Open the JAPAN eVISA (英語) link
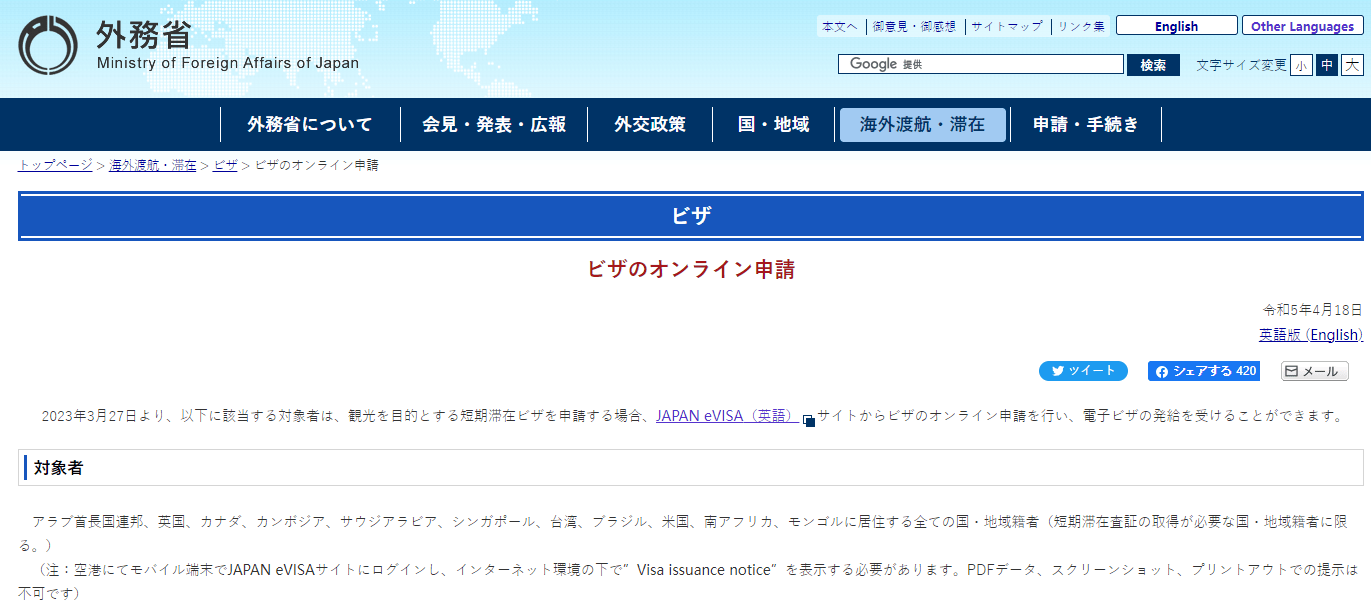Screen dimensions: 1371x609 (x=726, y=416)
